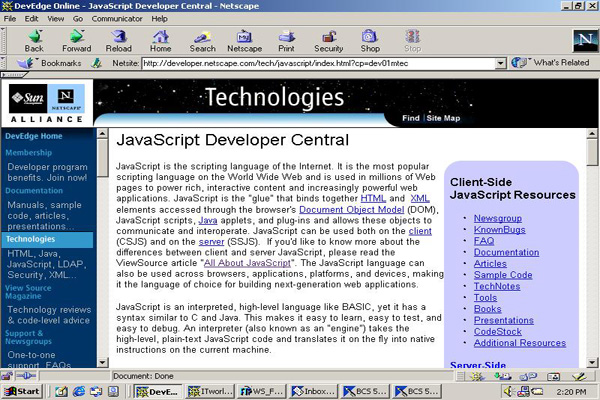Follow the Document Object Model link
The height and width of the screenshot is (400, 600).
351,209
